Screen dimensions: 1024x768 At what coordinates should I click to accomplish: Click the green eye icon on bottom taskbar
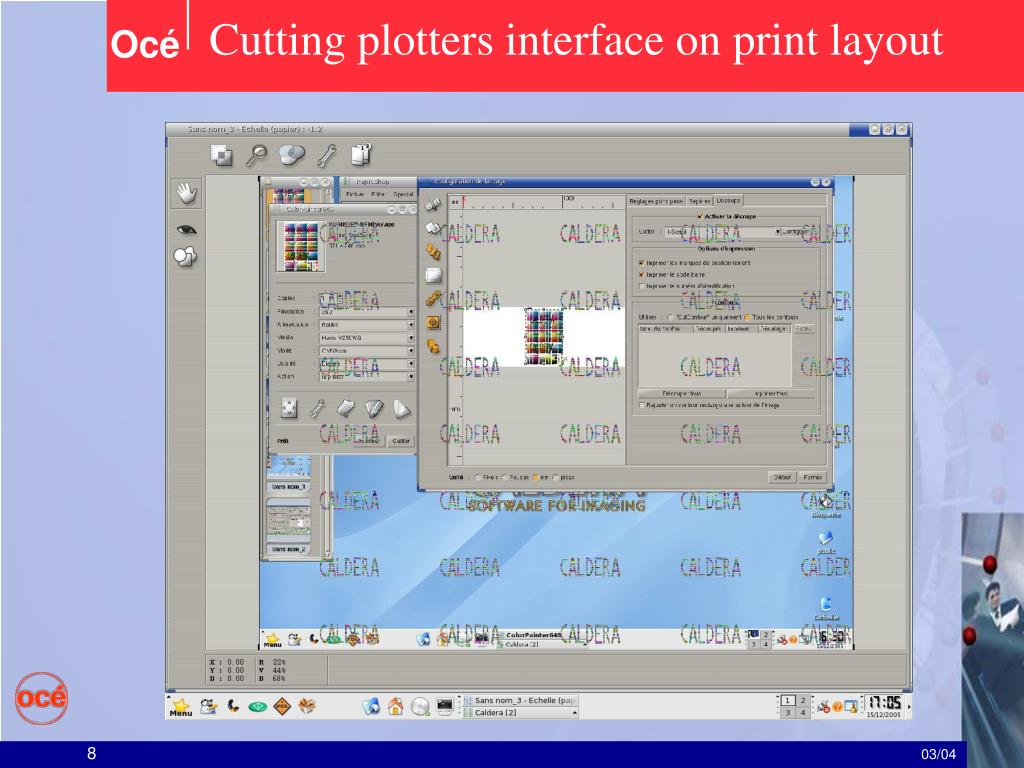258,707
